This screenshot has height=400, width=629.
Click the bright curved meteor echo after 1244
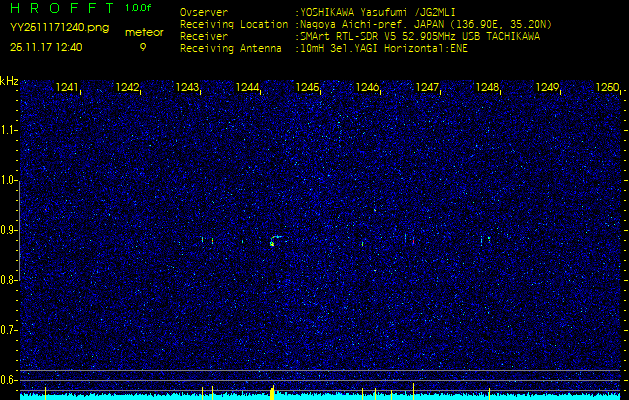point(274,241)
